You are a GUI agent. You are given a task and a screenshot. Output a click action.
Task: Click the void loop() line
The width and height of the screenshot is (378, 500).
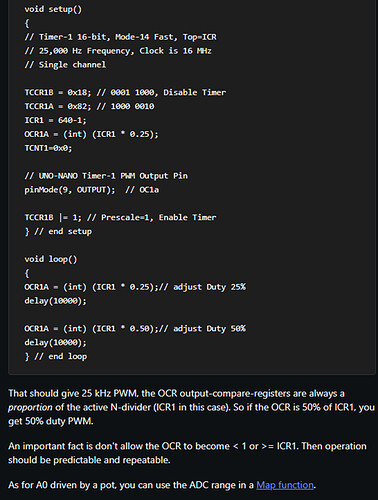click(51, 259)
